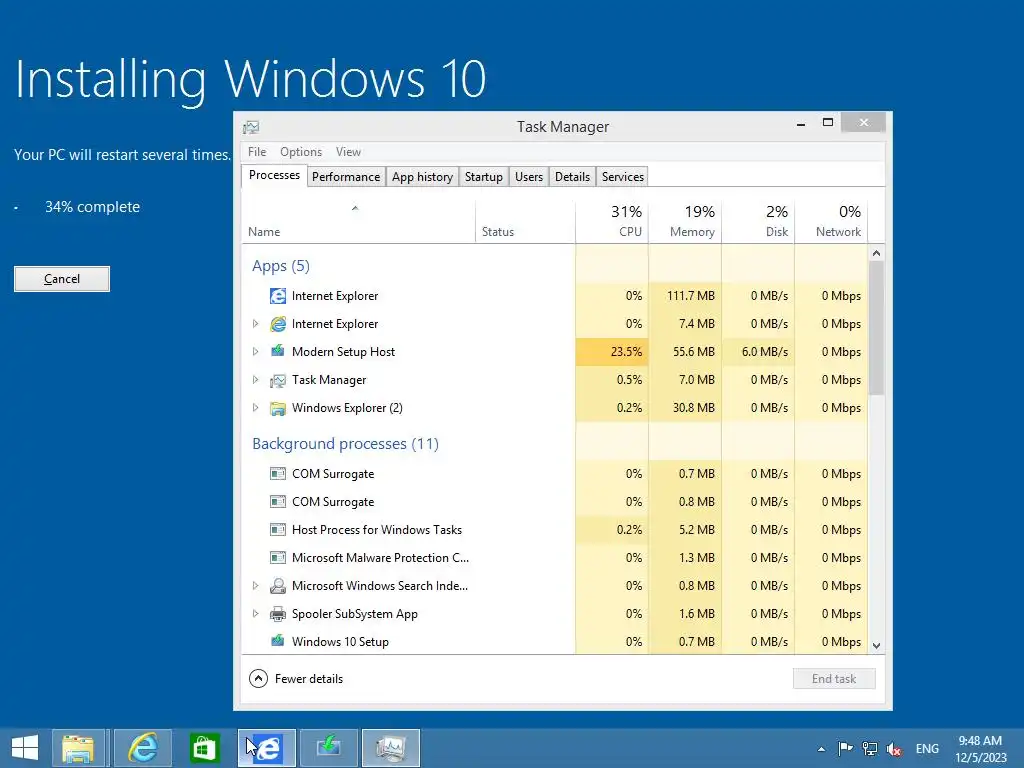Click the 111.7 MB memory value
Viewport: 1024px width, 768px height.
click(690, 296)
